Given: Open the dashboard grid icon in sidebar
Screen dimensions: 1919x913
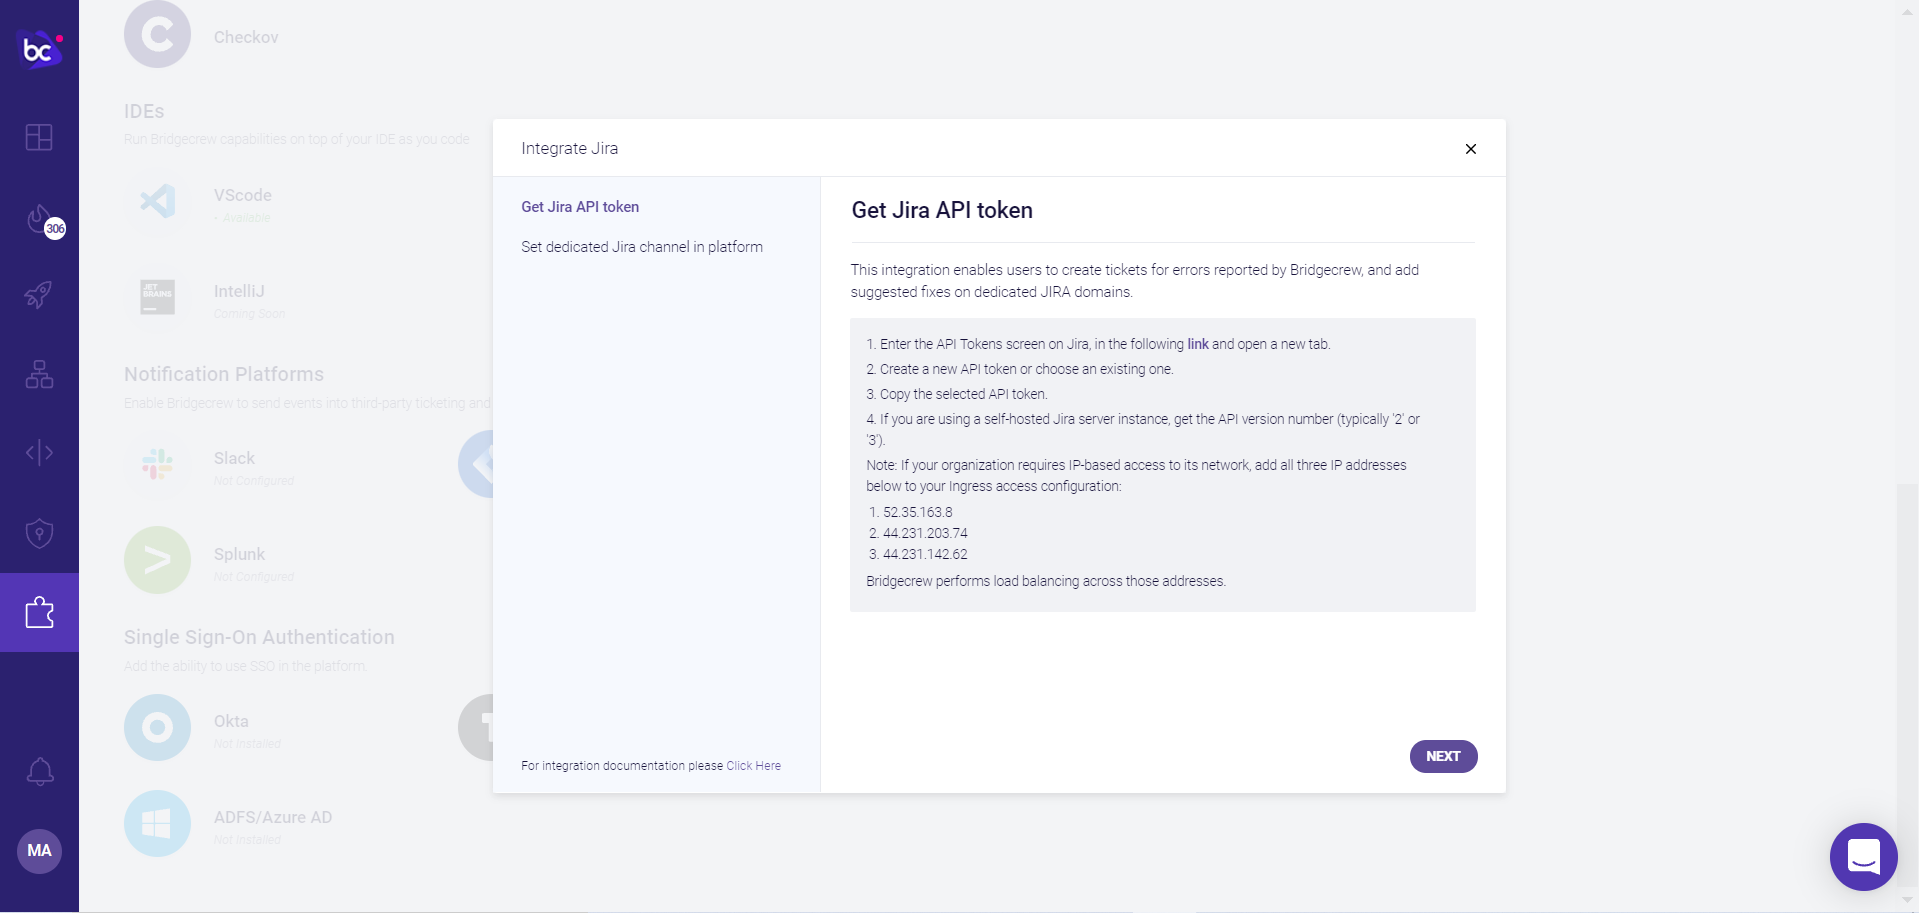Looking at the screenshot, I should click(x=39, y=137).
